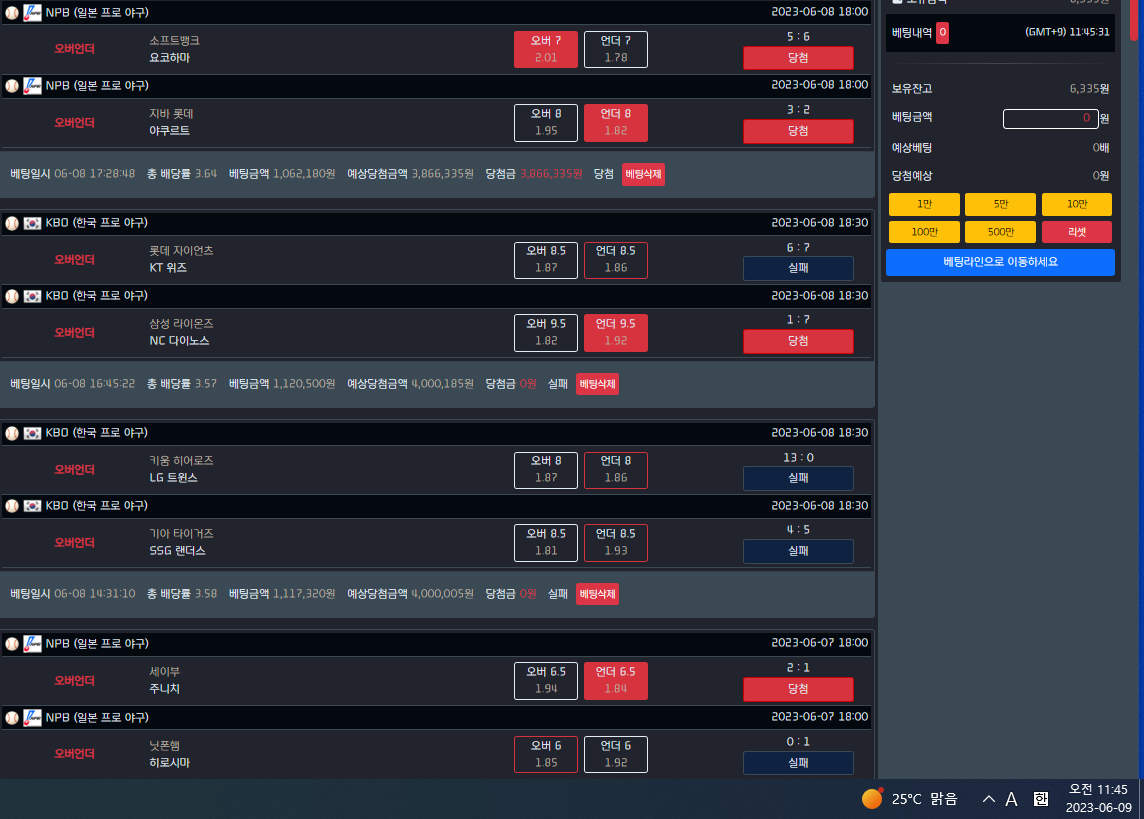
Task: Select 언더 8 at 1.82 for 지바 롯데 vs 야쿠르트
Action: tap(616, 123)
